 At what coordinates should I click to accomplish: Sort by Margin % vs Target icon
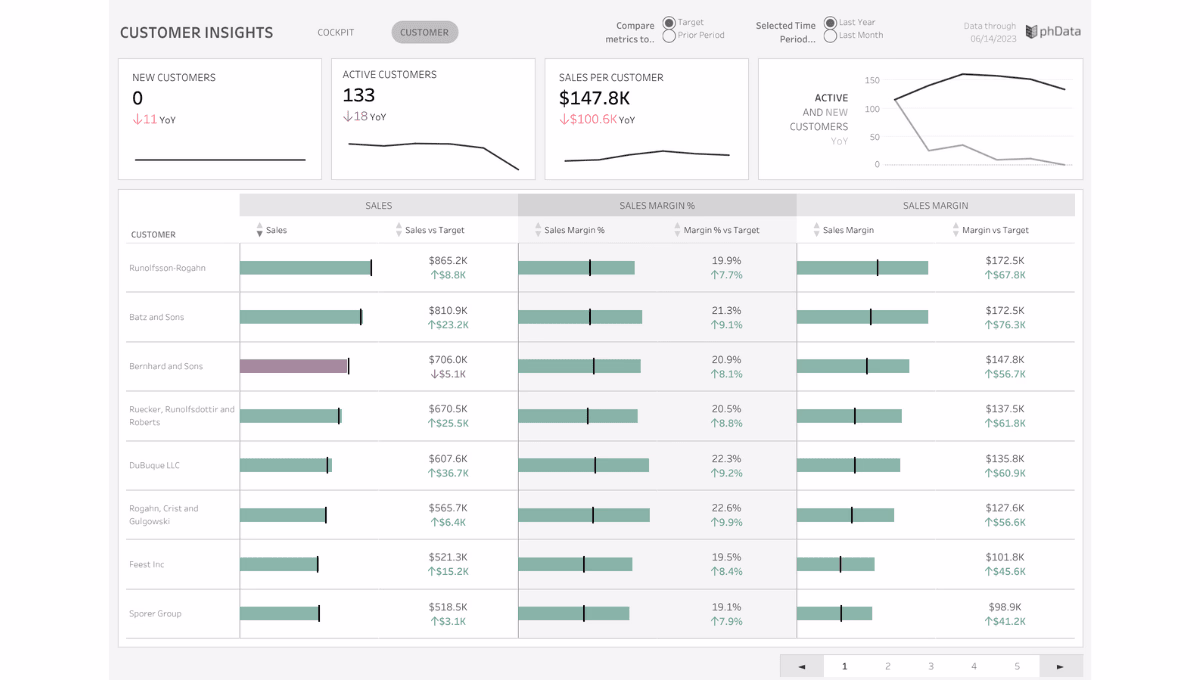677,230
